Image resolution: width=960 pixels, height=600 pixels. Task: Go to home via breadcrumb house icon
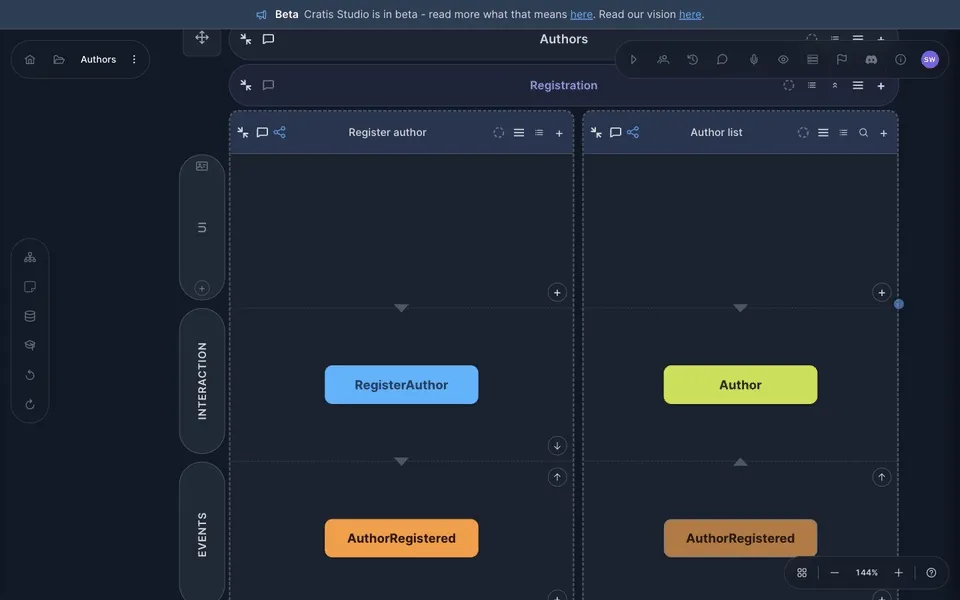(29, 59)
